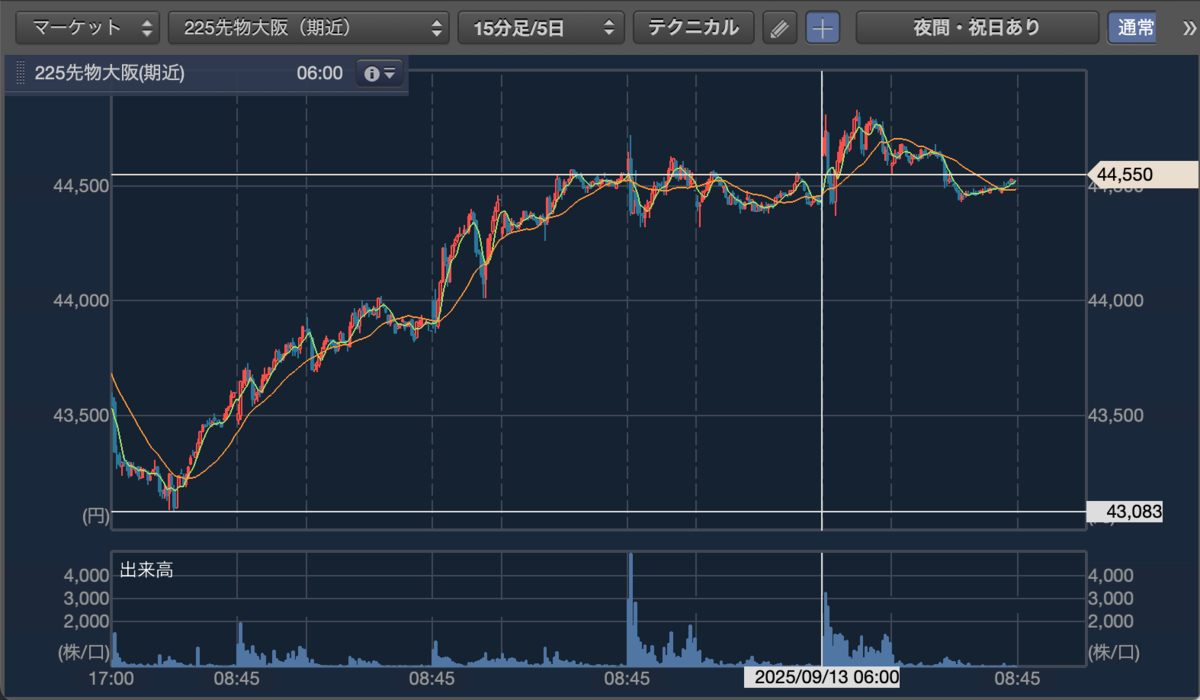Toggle the crosshair cursor button
The image size is (1200, 700).
click(x=823, y=28)
